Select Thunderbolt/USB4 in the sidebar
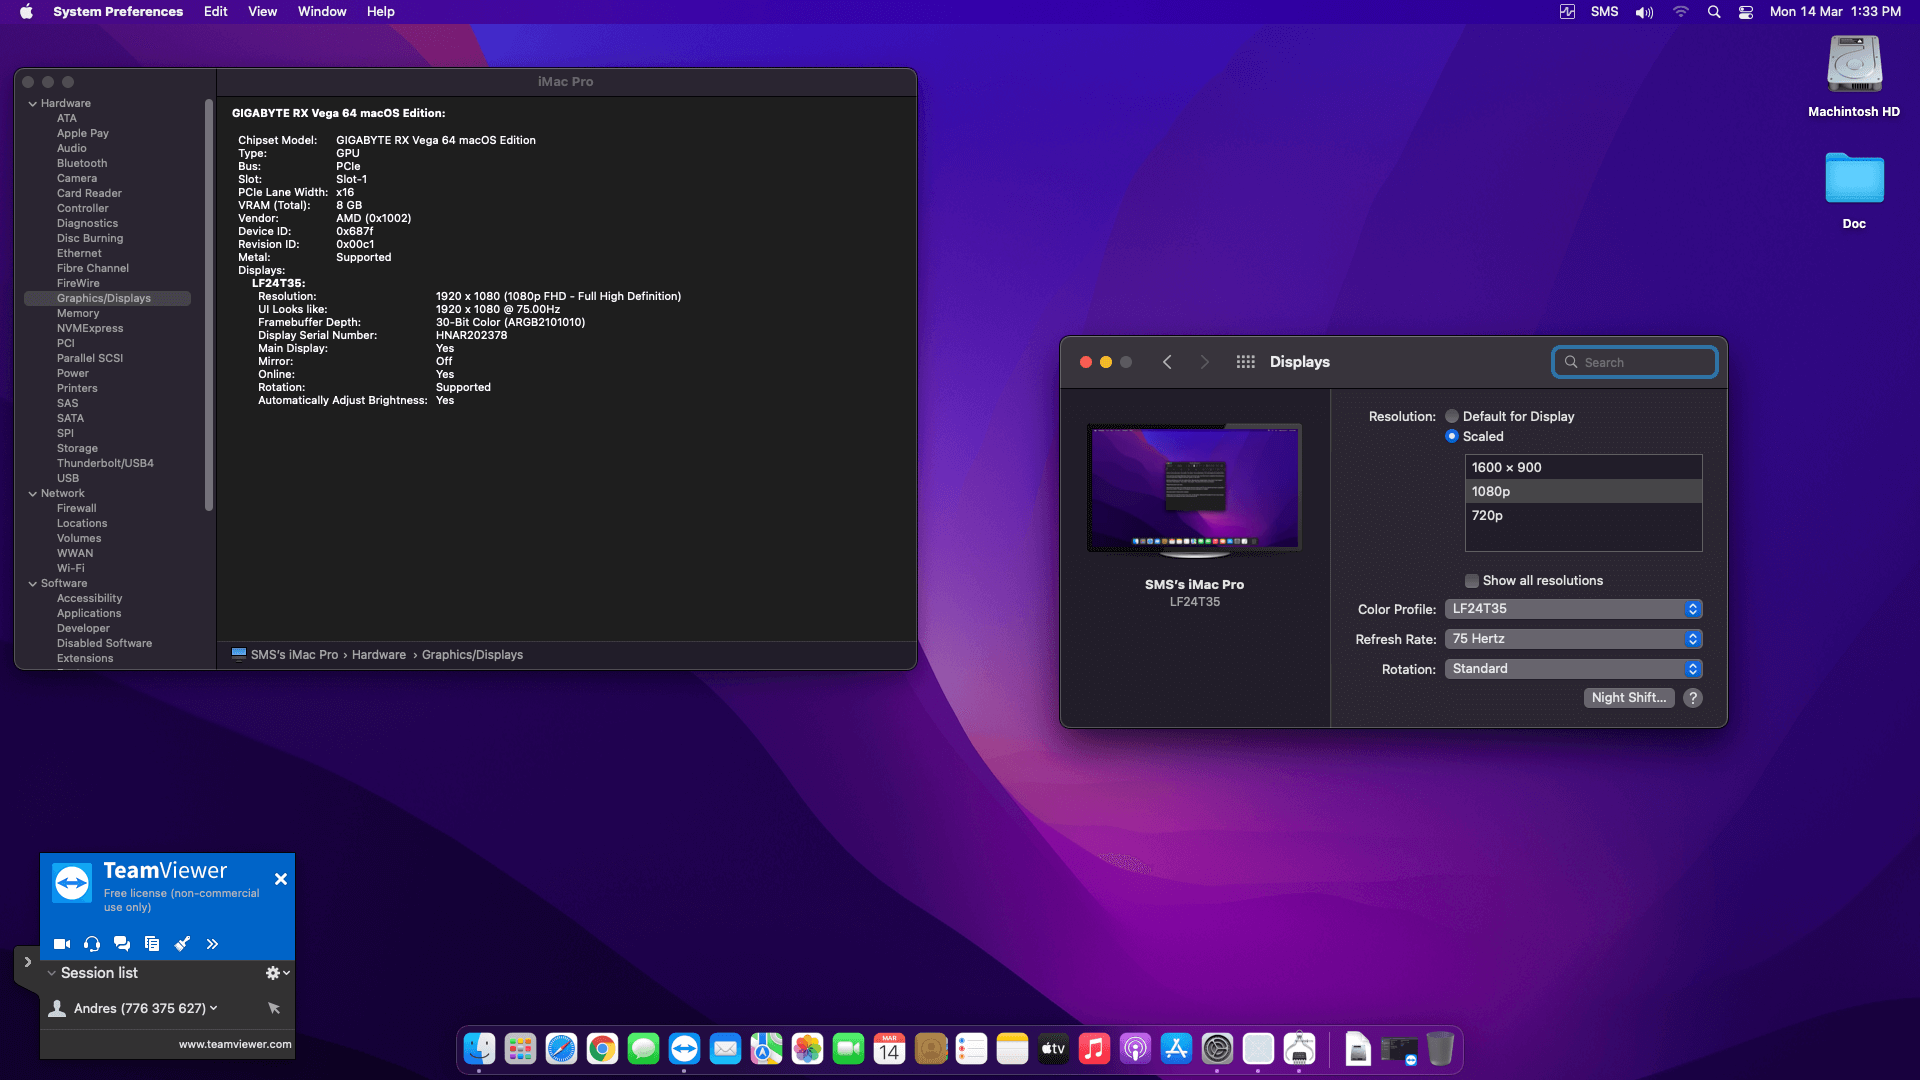 (105, 464)
